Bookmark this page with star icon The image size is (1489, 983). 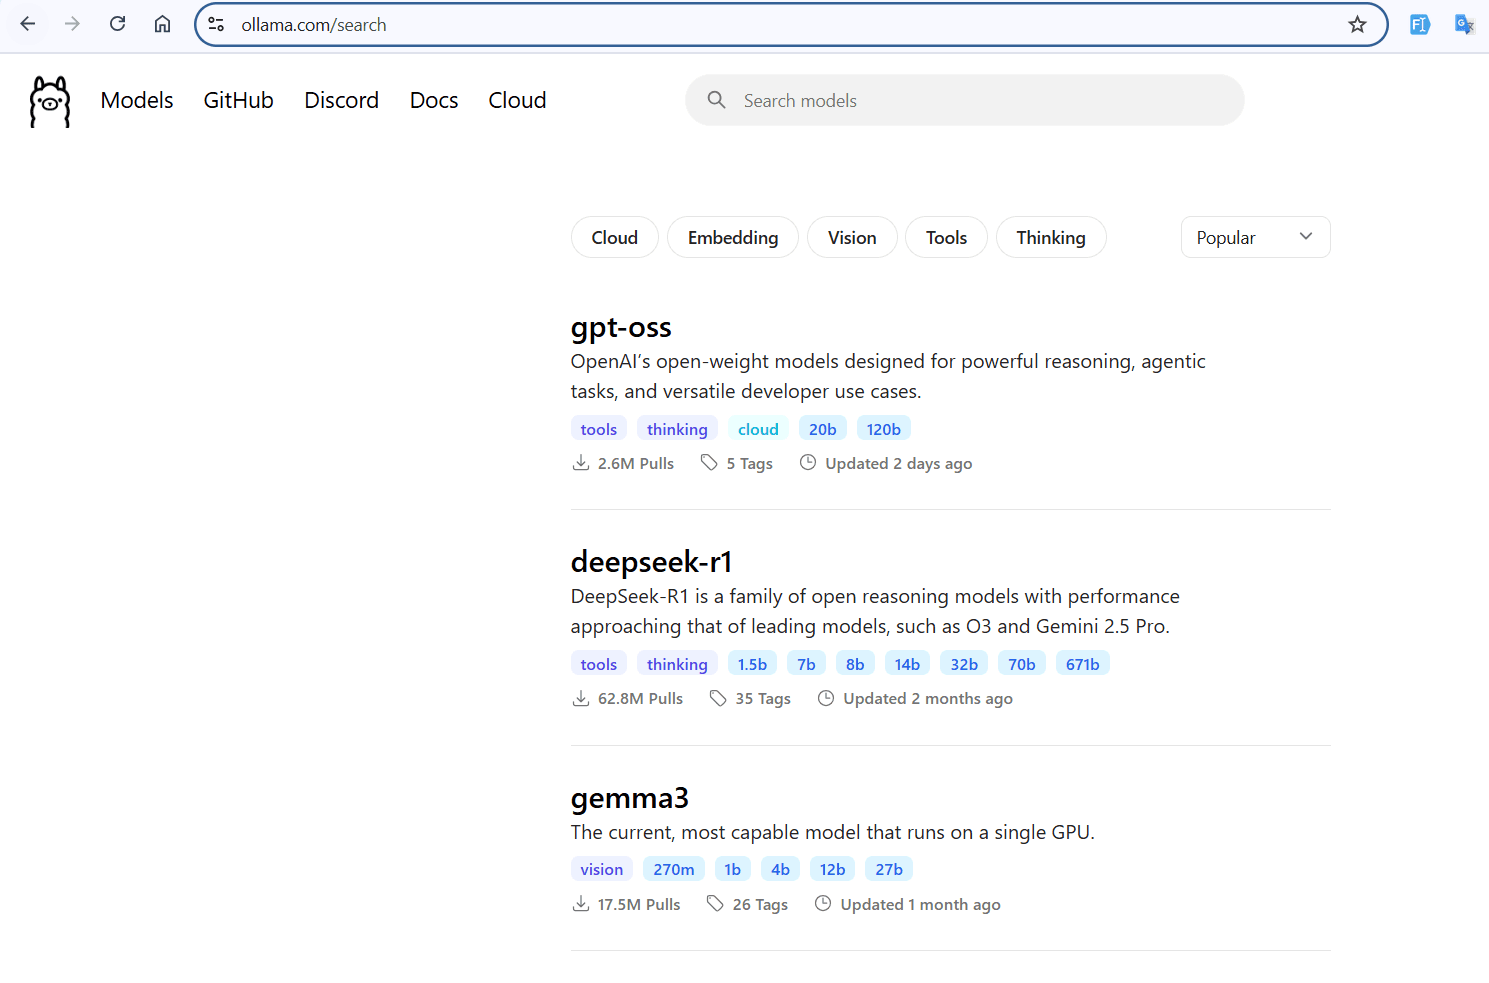pos(1356,25)
